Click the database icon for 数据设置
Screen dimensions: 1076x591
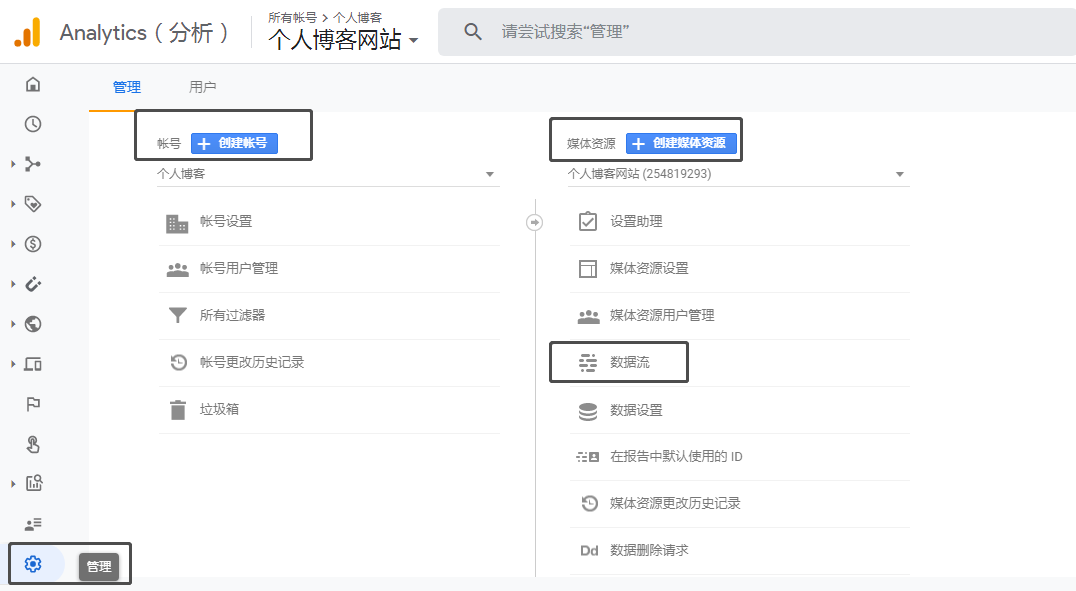(x=588, y=411)
